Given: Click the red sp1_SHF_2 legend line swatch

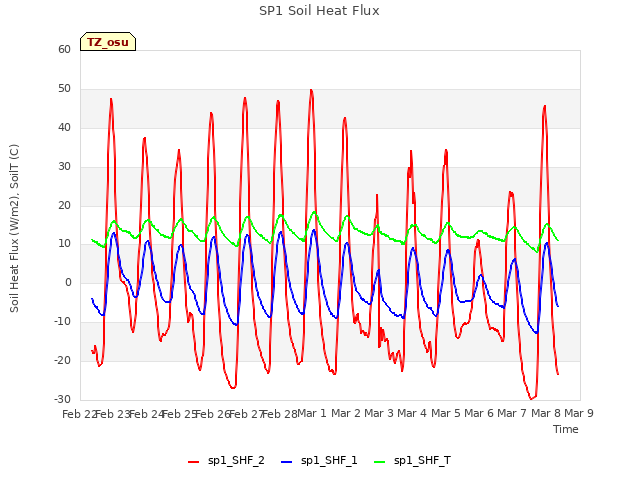Looking at the screenshot, I should tap(193, 462).
